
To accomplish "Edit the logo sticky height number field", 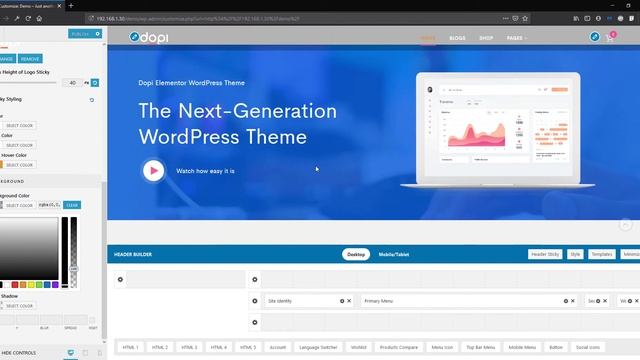I will tap(72, 83).
